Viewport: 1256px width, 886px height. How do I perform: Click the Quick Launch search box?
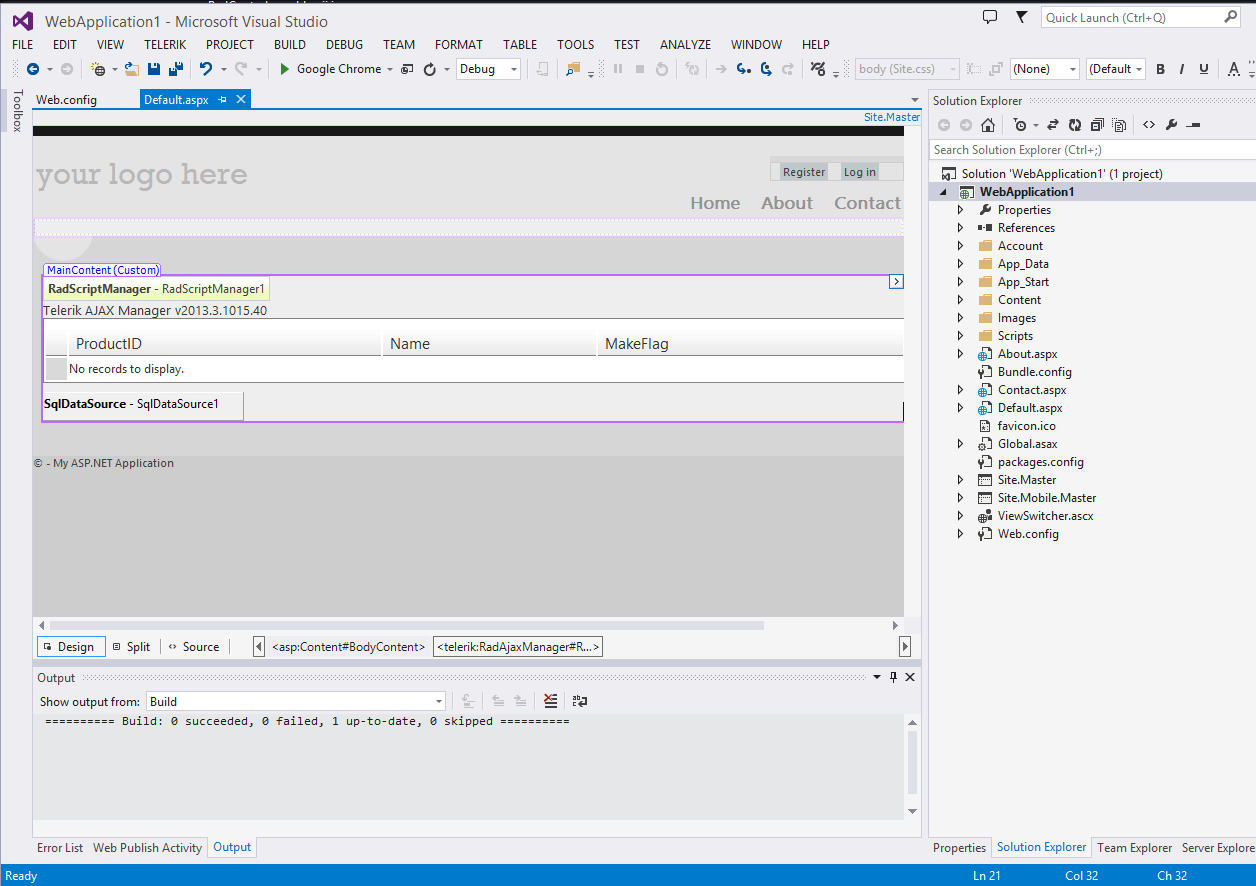tap(1140, 17)
